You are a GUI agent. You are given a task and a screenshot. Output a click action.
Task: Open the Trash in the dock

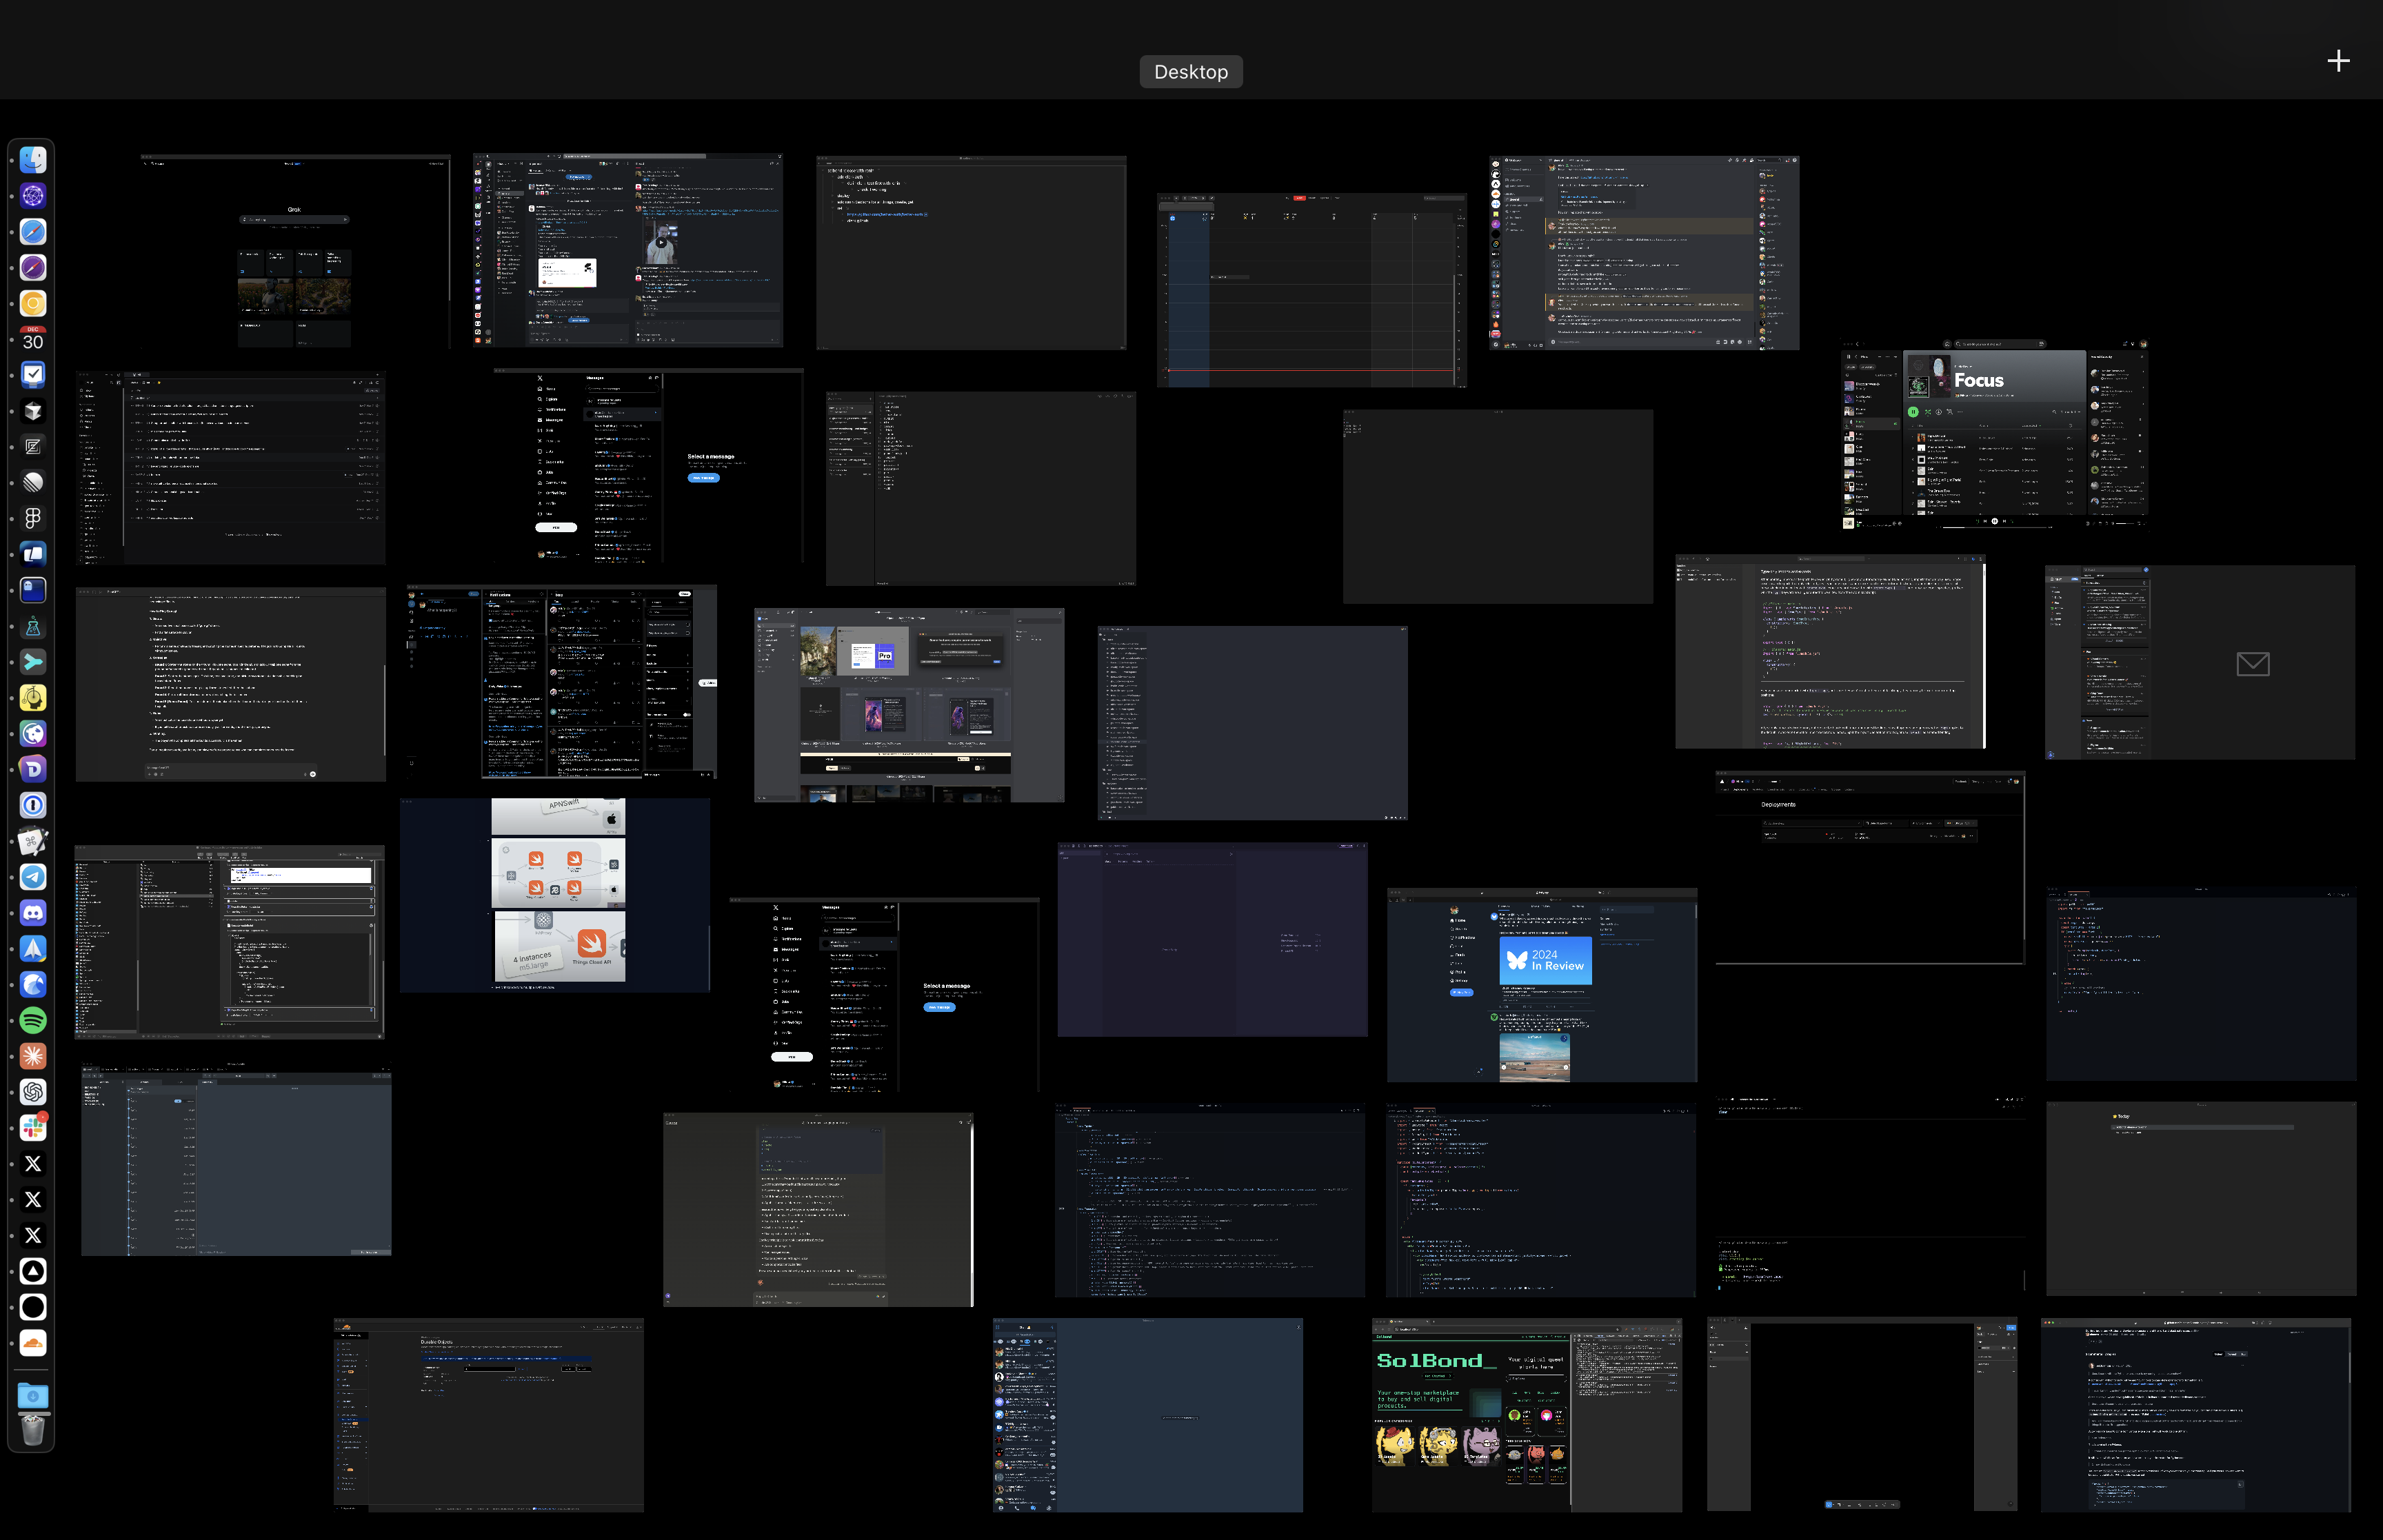pyautogui.click(x=33, y=1431)
